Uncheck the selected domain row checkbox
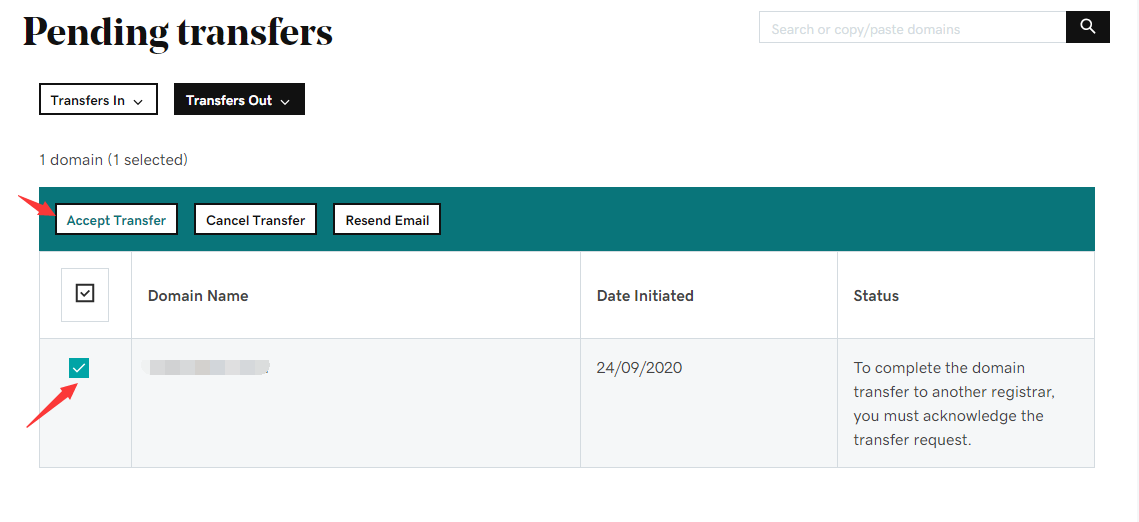 (x=79, y=368)
